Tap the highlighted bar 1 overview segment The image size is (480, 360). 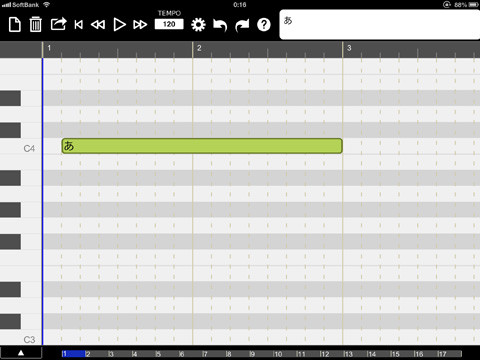[x=73, y=354]
